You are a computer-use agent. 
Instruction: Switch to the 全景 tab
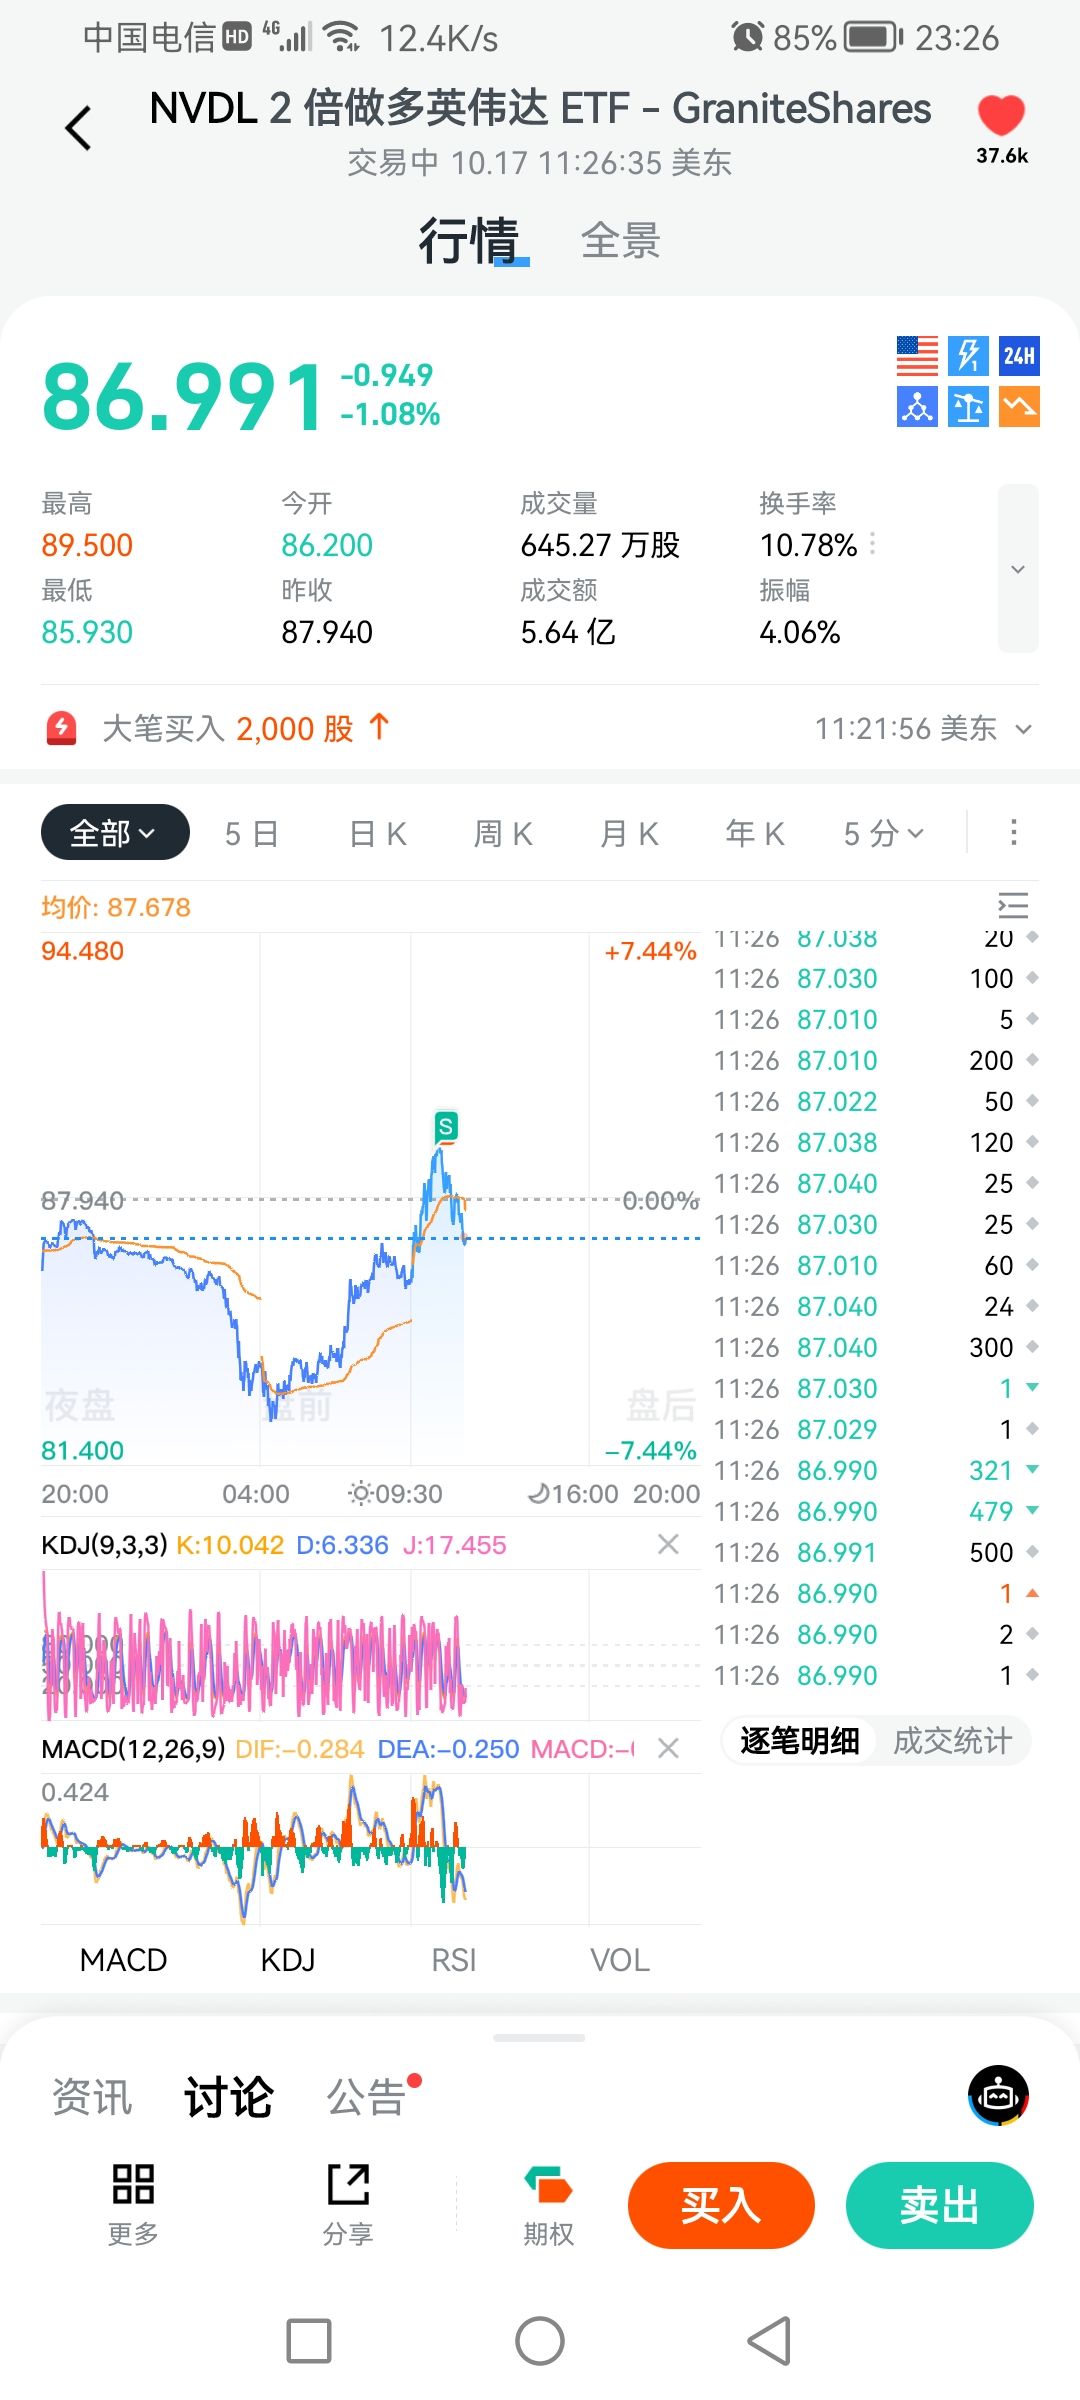click(x=620, y=241)
